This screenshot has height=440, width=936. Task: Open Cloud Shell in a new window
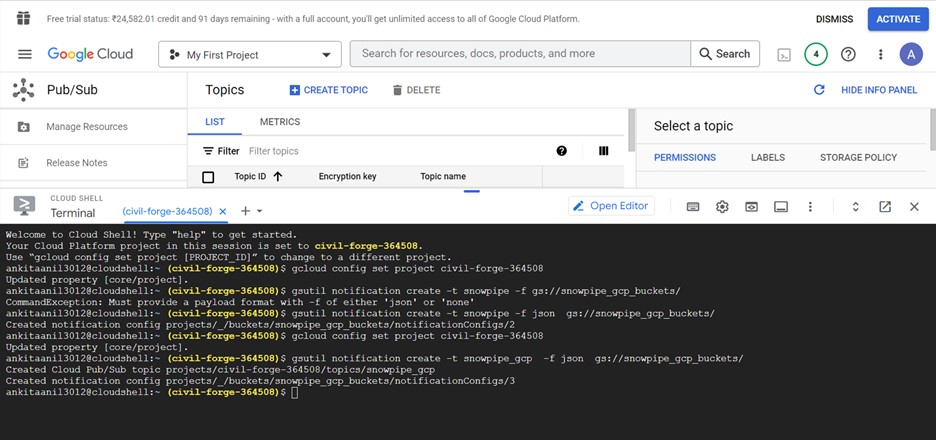pos(885,207)
